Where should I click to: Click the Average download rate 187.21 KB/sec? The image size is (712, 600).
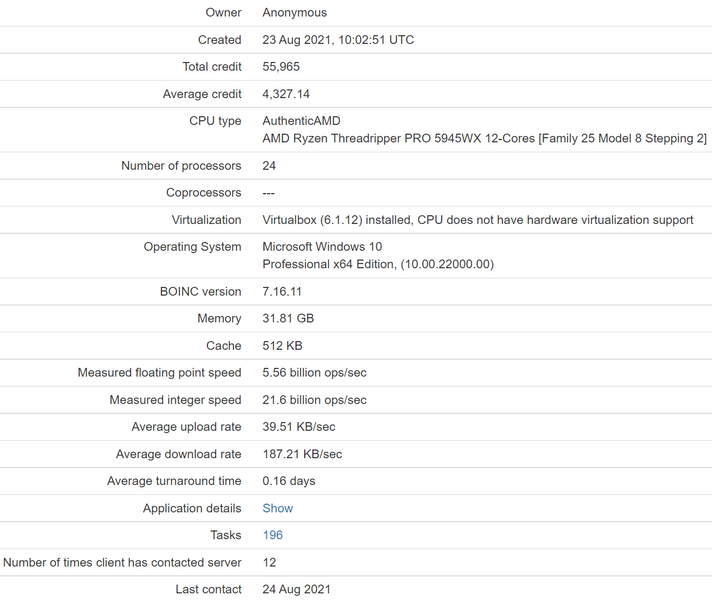click(302, 454)
